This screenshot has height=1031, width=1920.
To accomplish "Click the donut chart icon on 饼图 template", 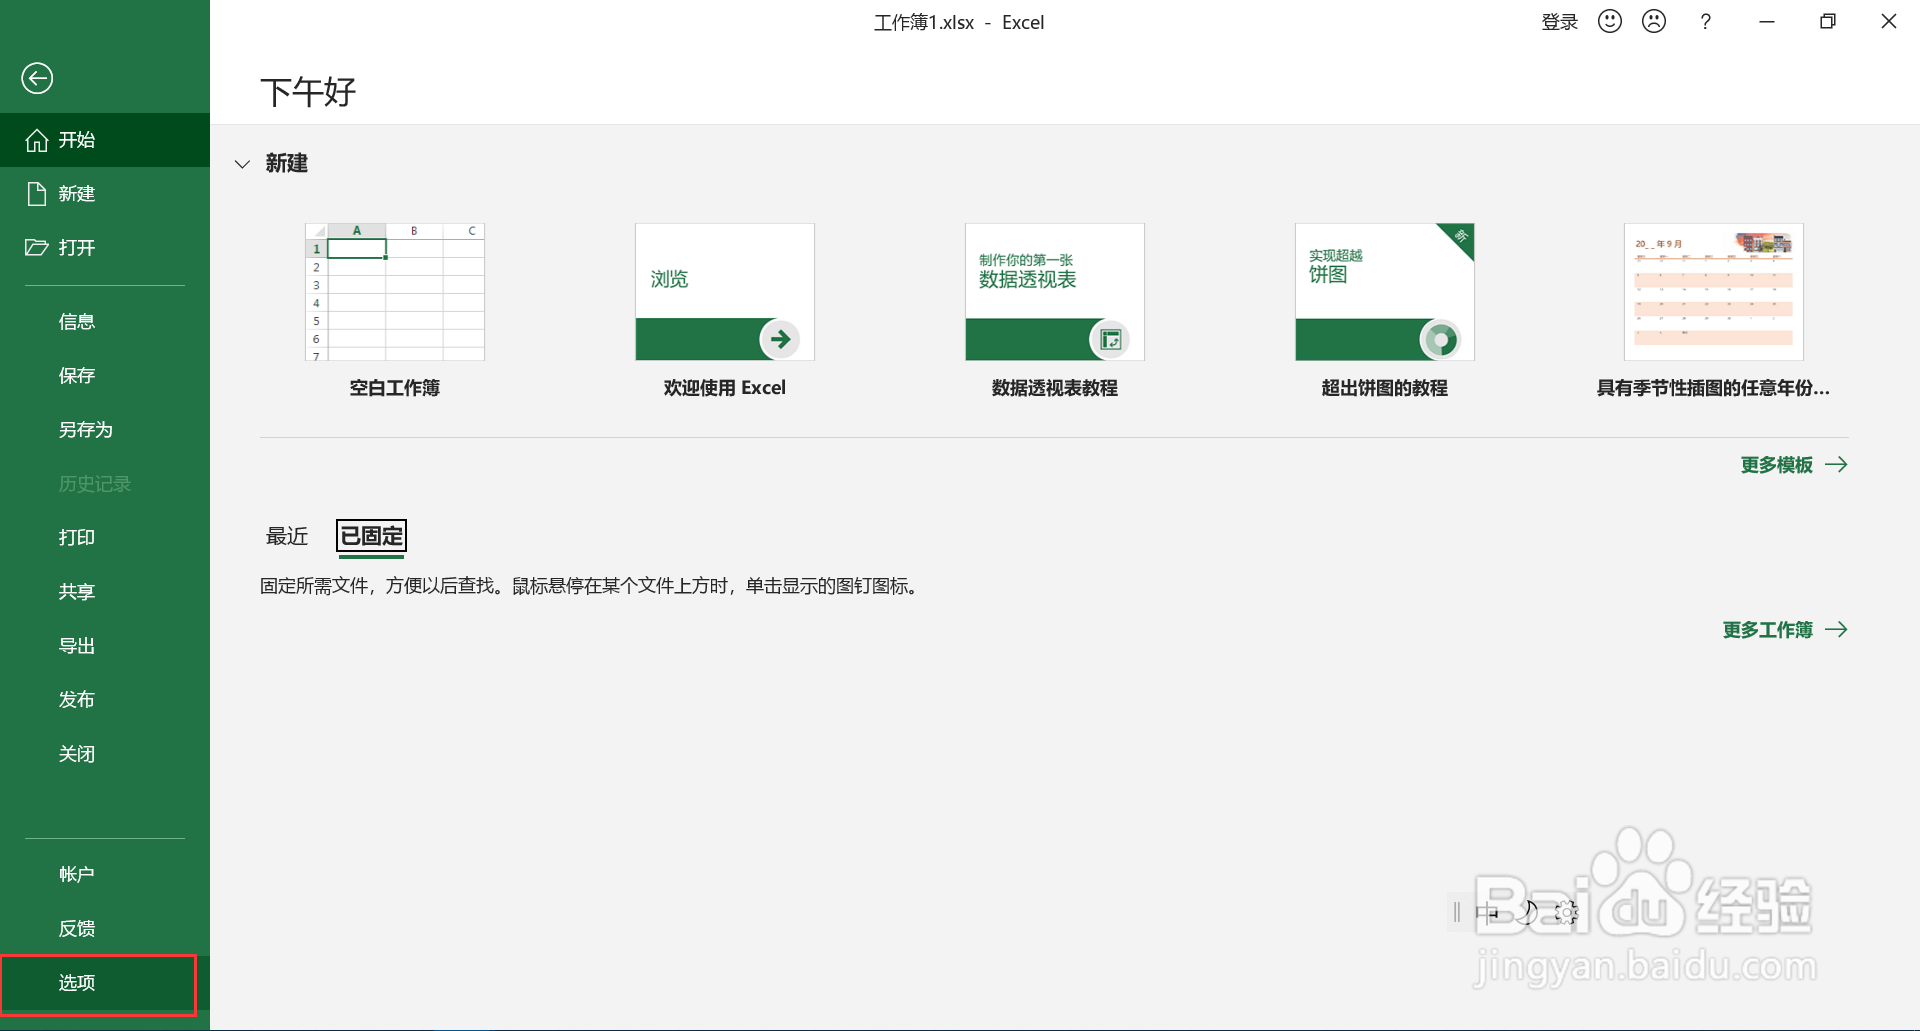I will click(x=1440, y=340).
